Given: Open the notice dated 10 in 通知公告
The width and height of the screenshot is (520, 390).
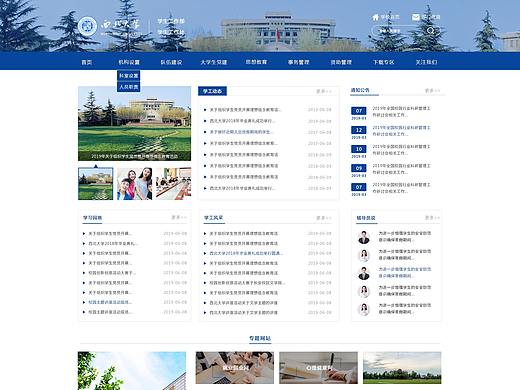Looking at the screenshot, I should 391,150.
